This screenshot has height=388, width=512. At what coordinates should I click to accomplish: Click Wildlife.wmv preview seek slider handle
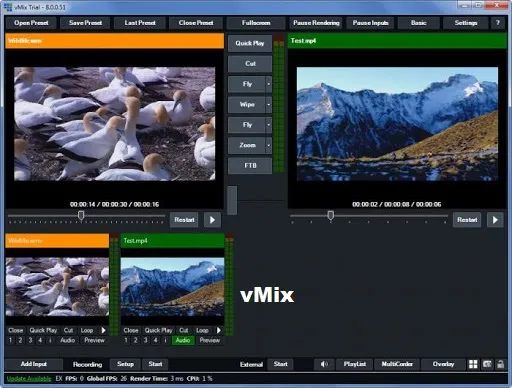coord(81,216)
